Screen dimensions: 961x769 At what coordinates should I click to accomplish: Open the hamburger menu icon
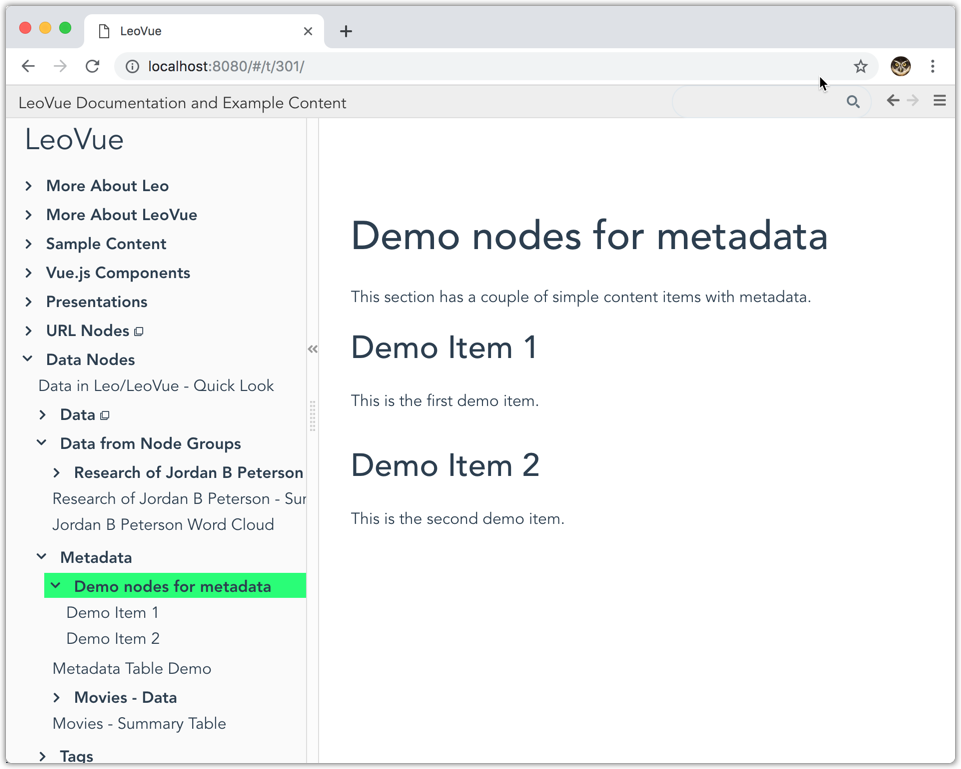[x=940, y=101]
